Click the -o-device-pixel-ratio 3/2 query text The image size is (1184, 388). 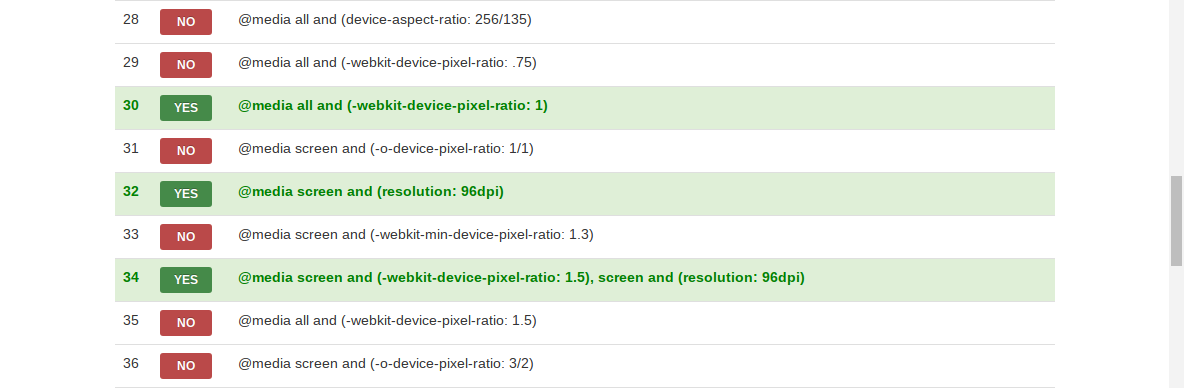386,364
